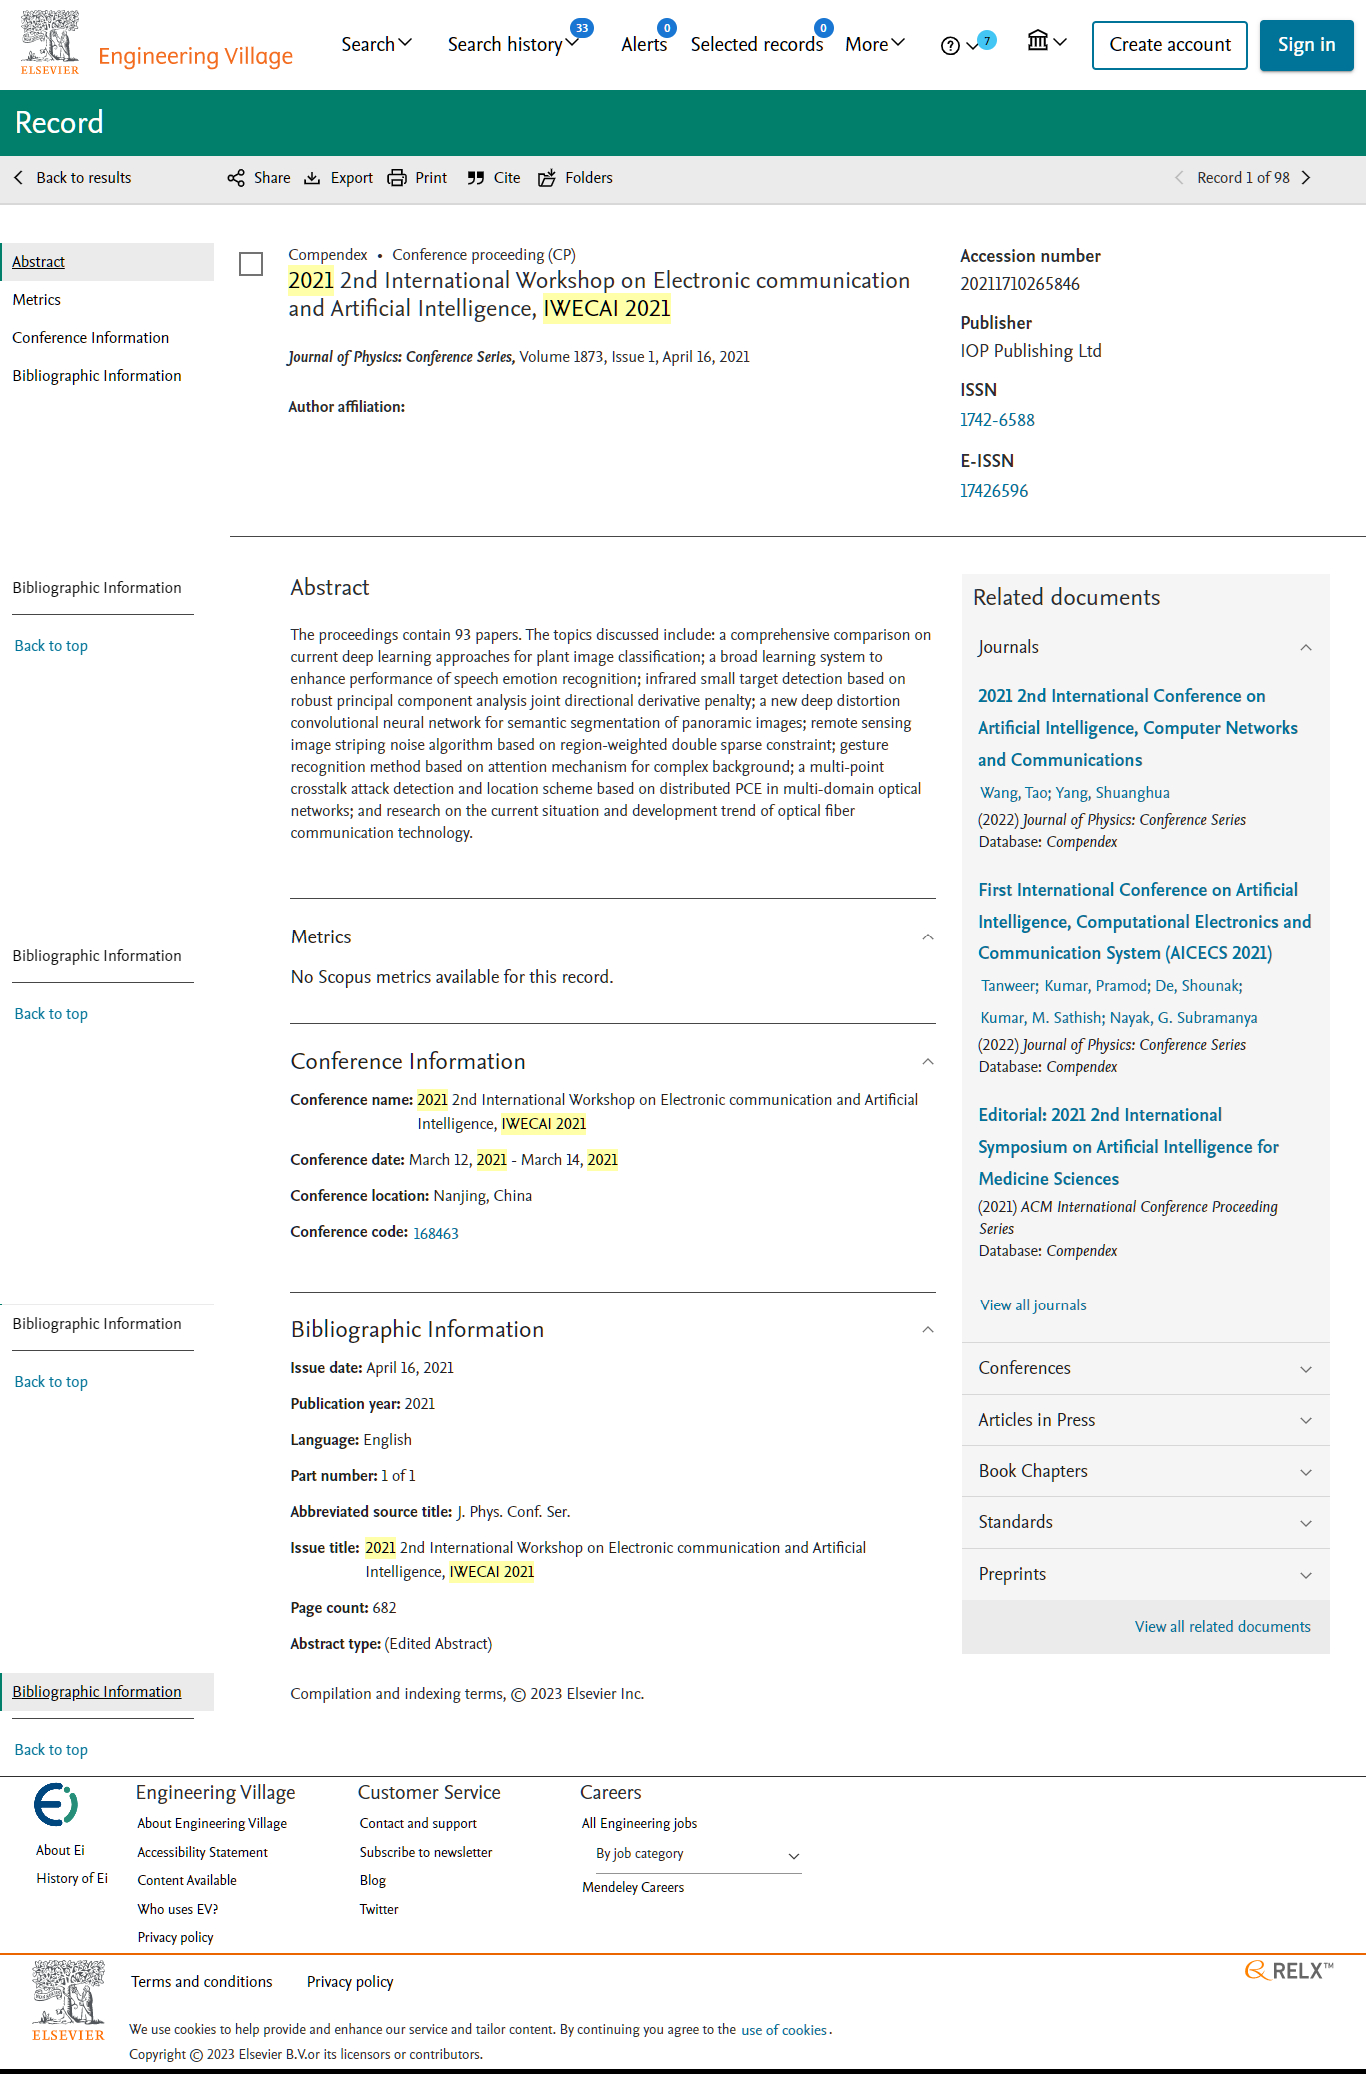Click the Sign in button

coord(1306,45)
